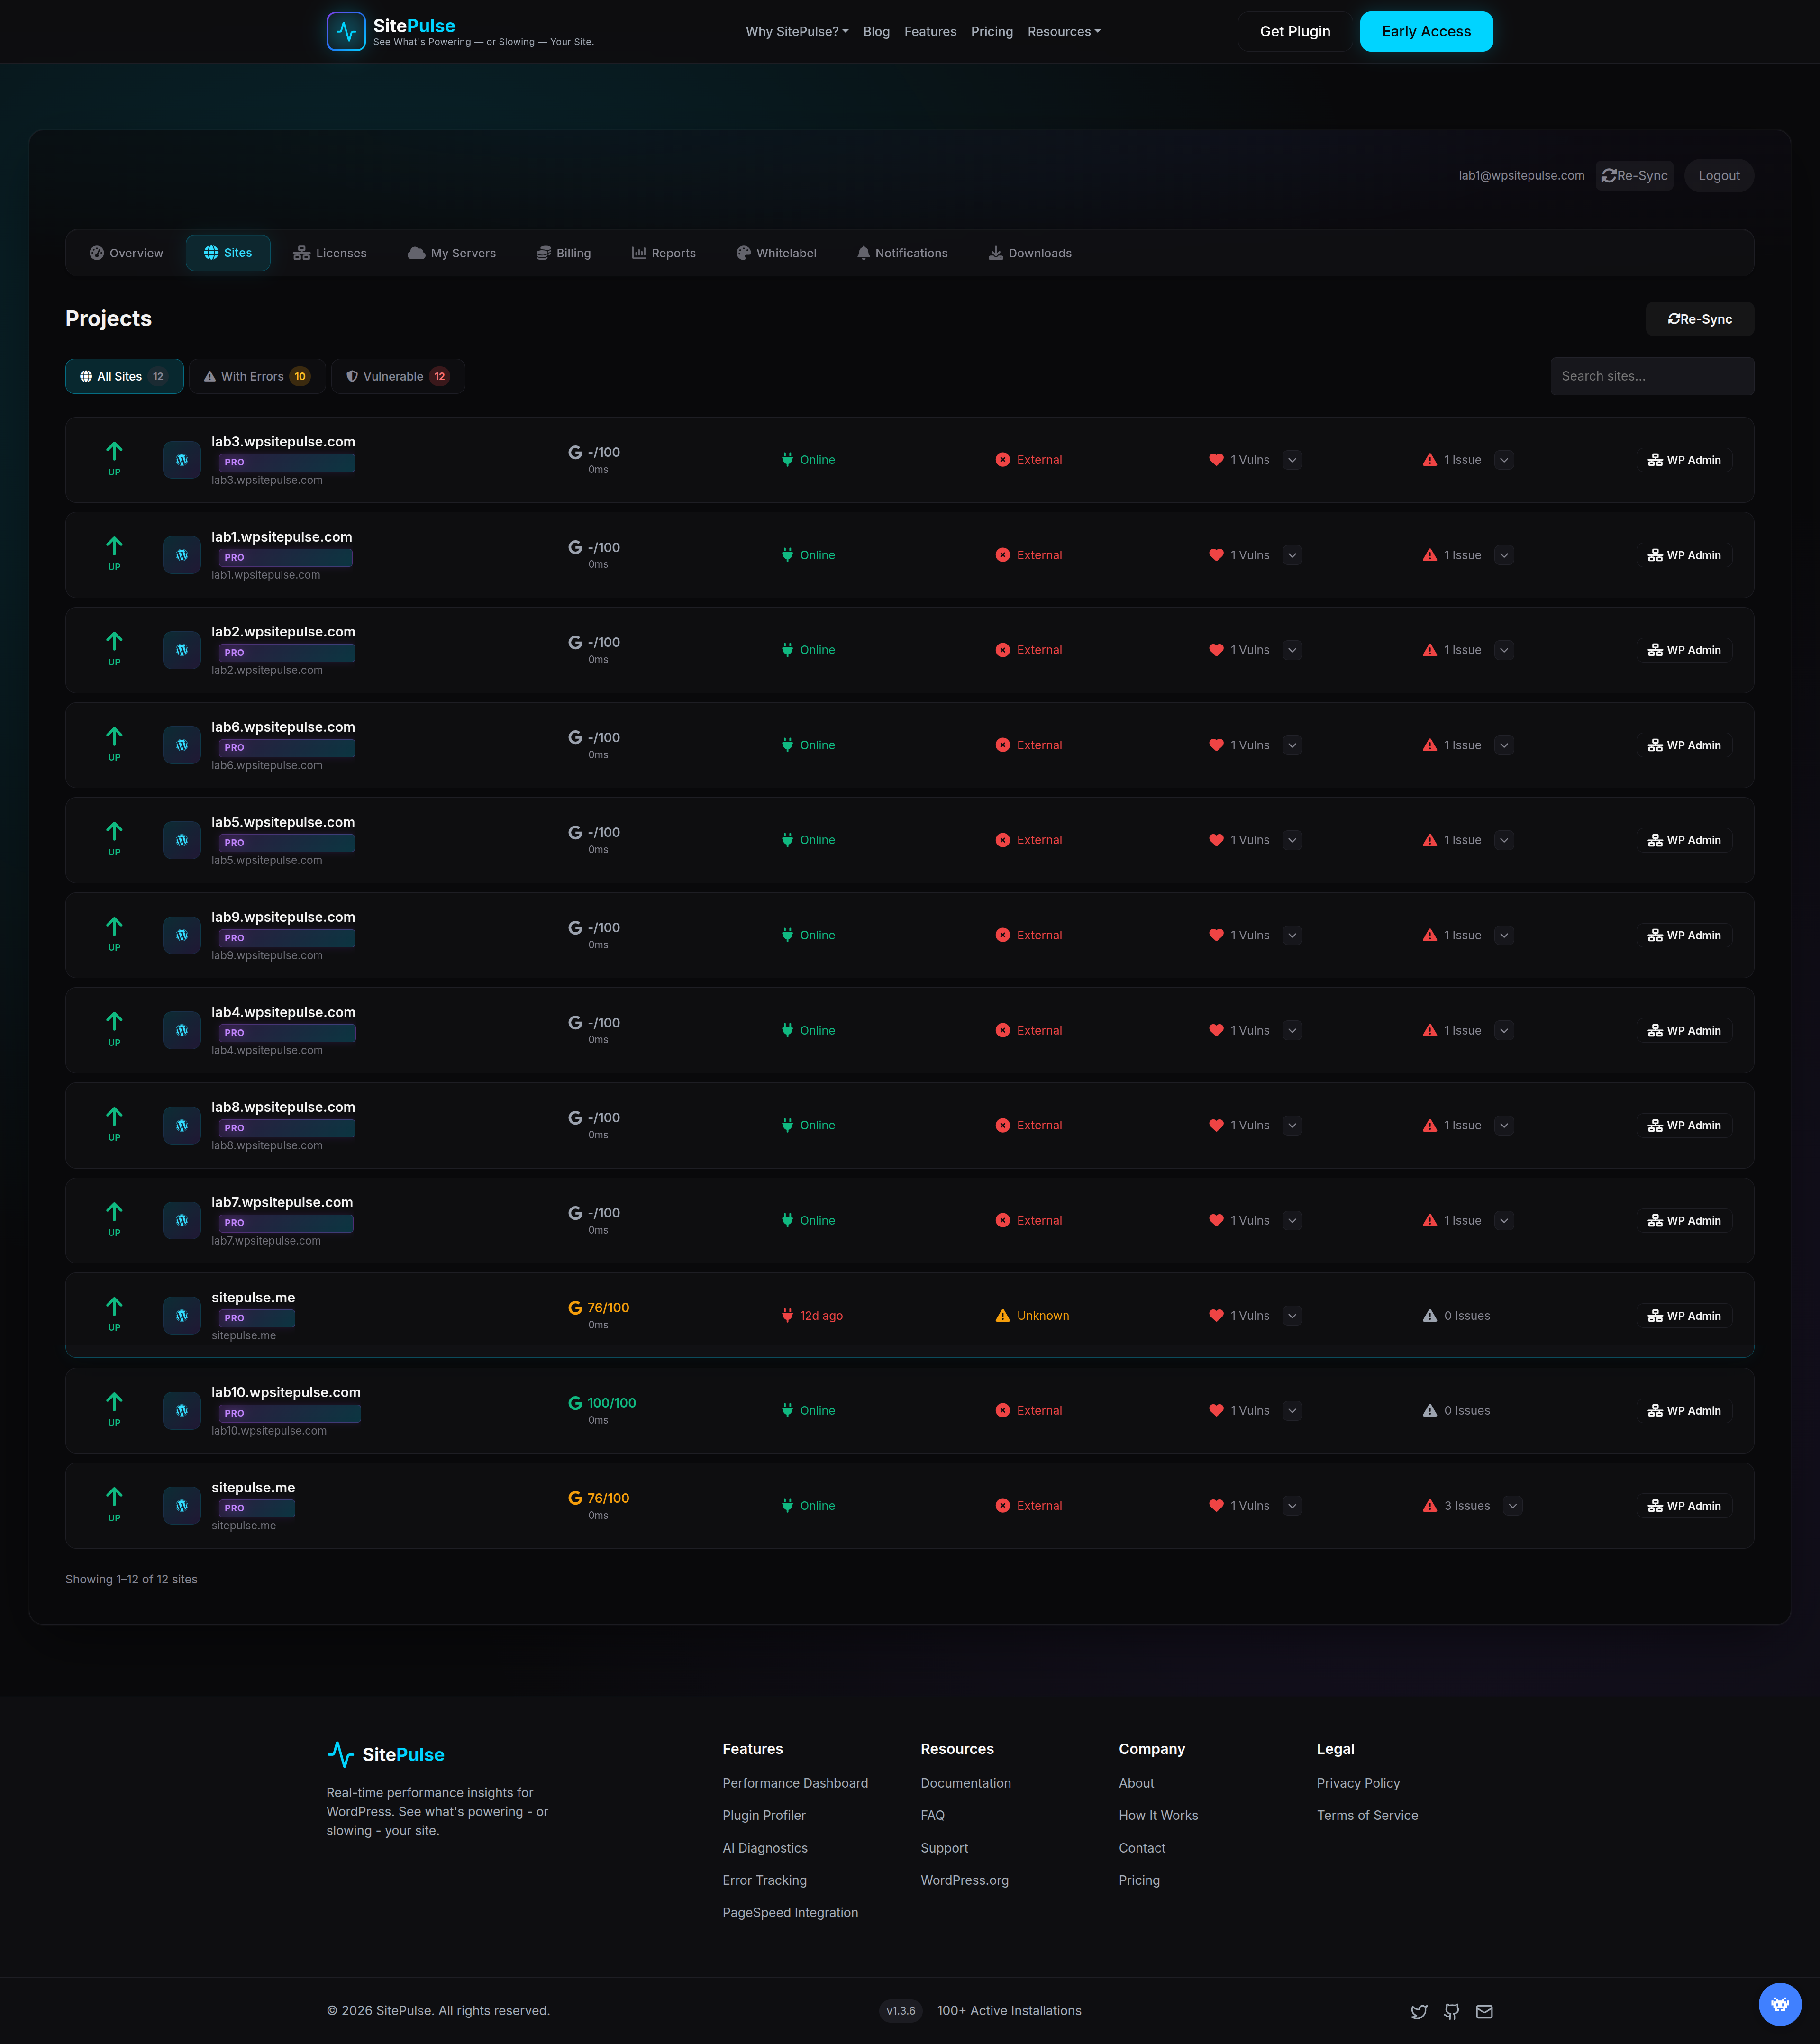
Task: Click the Early Access button
Action: click(1426, 31)
